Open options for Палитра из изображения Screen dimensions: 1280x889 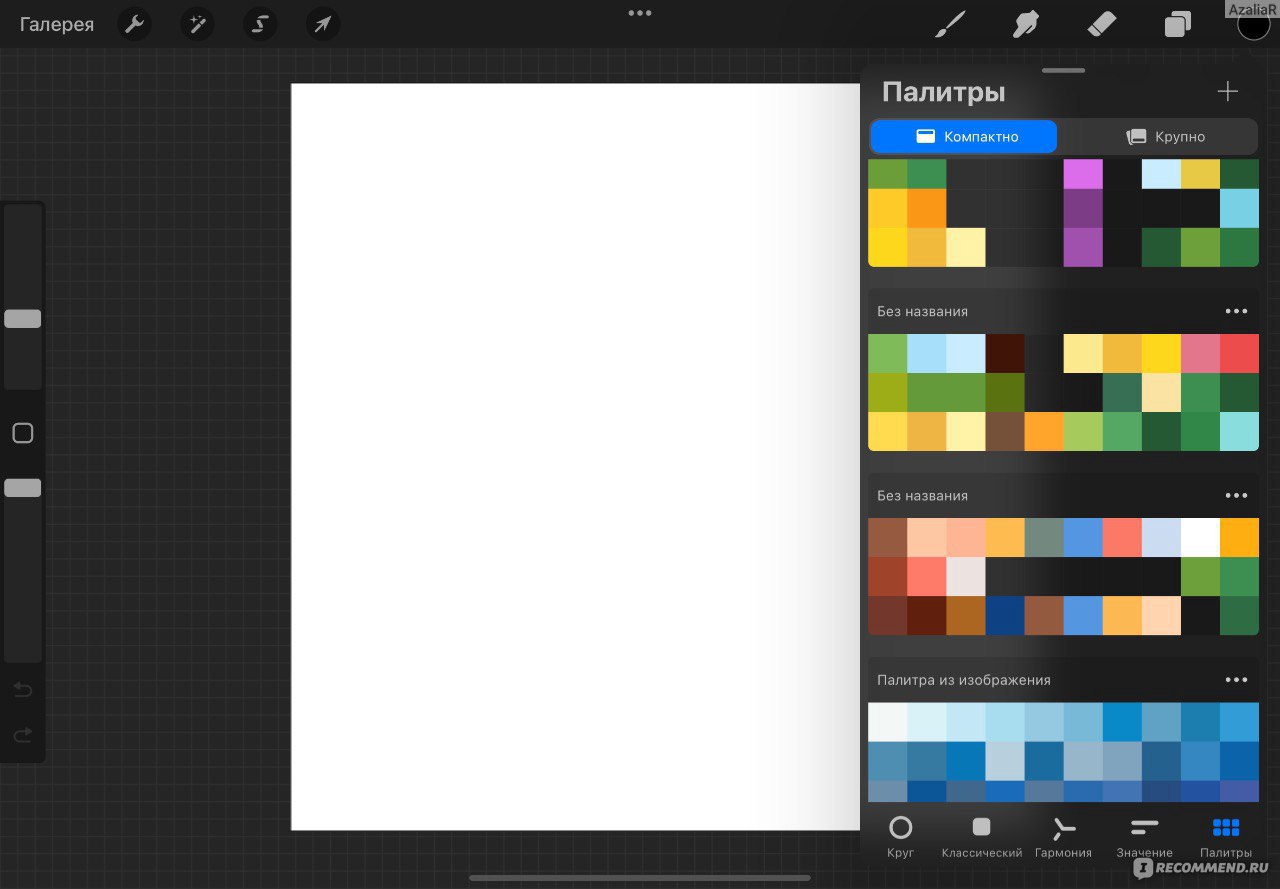[x=1236, y=679]
